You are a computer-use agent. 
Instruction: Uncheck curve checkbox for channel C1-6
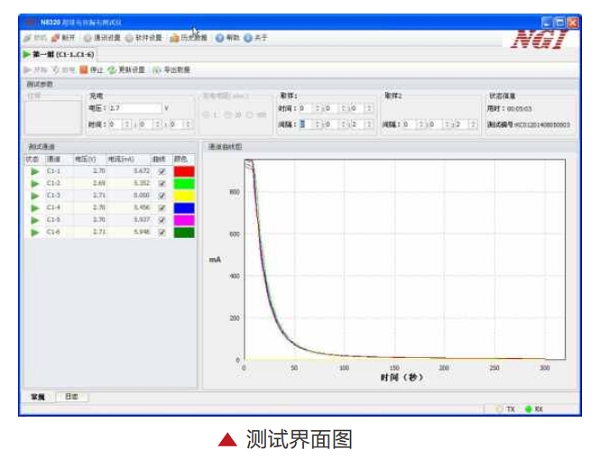click(x=160, y=231)
